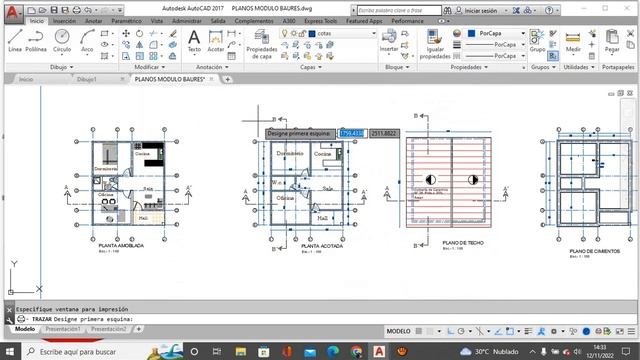Open the Paramétrico ribbon tab
640x360 pixels.
tap(127, 21)
